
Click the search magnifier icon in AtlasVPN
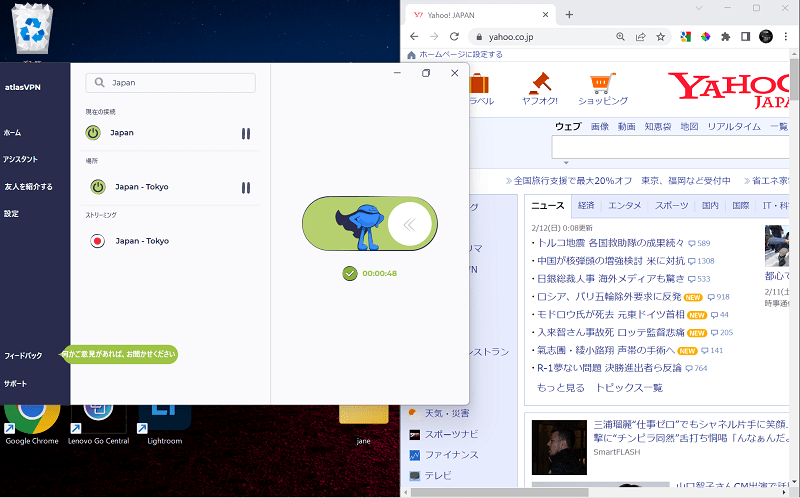click(x=99, y=82)
